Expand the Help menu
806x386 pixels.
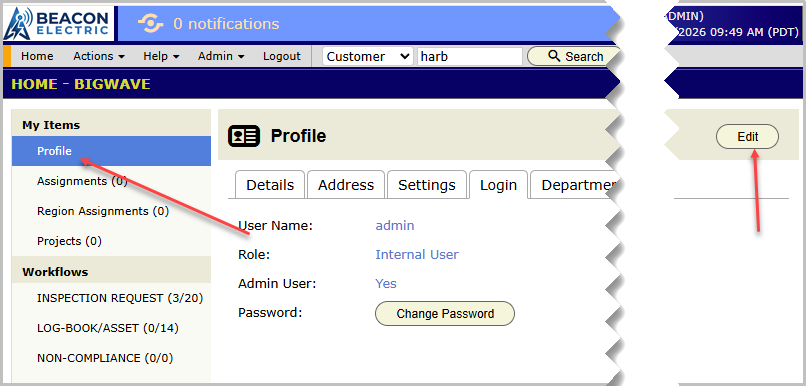click(161, 56)
